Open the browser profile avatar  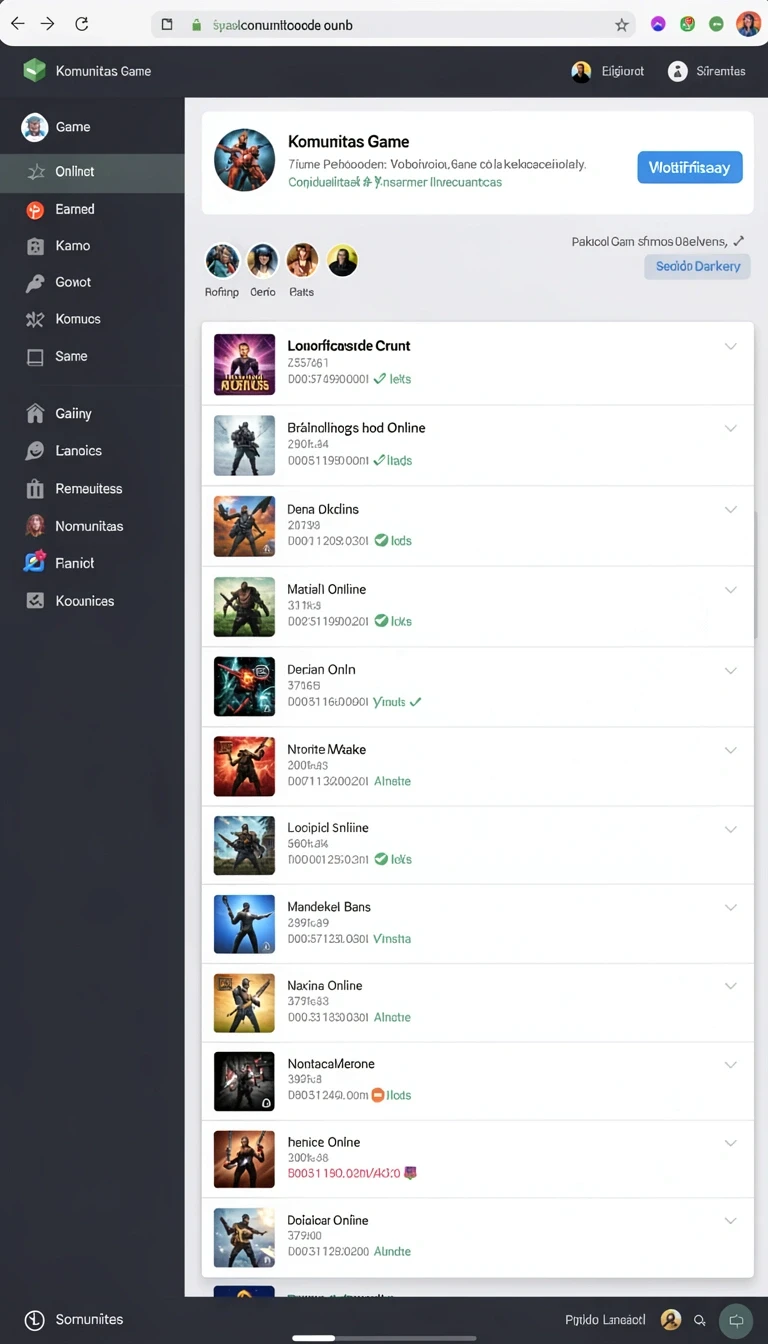(x=748, y=24)
